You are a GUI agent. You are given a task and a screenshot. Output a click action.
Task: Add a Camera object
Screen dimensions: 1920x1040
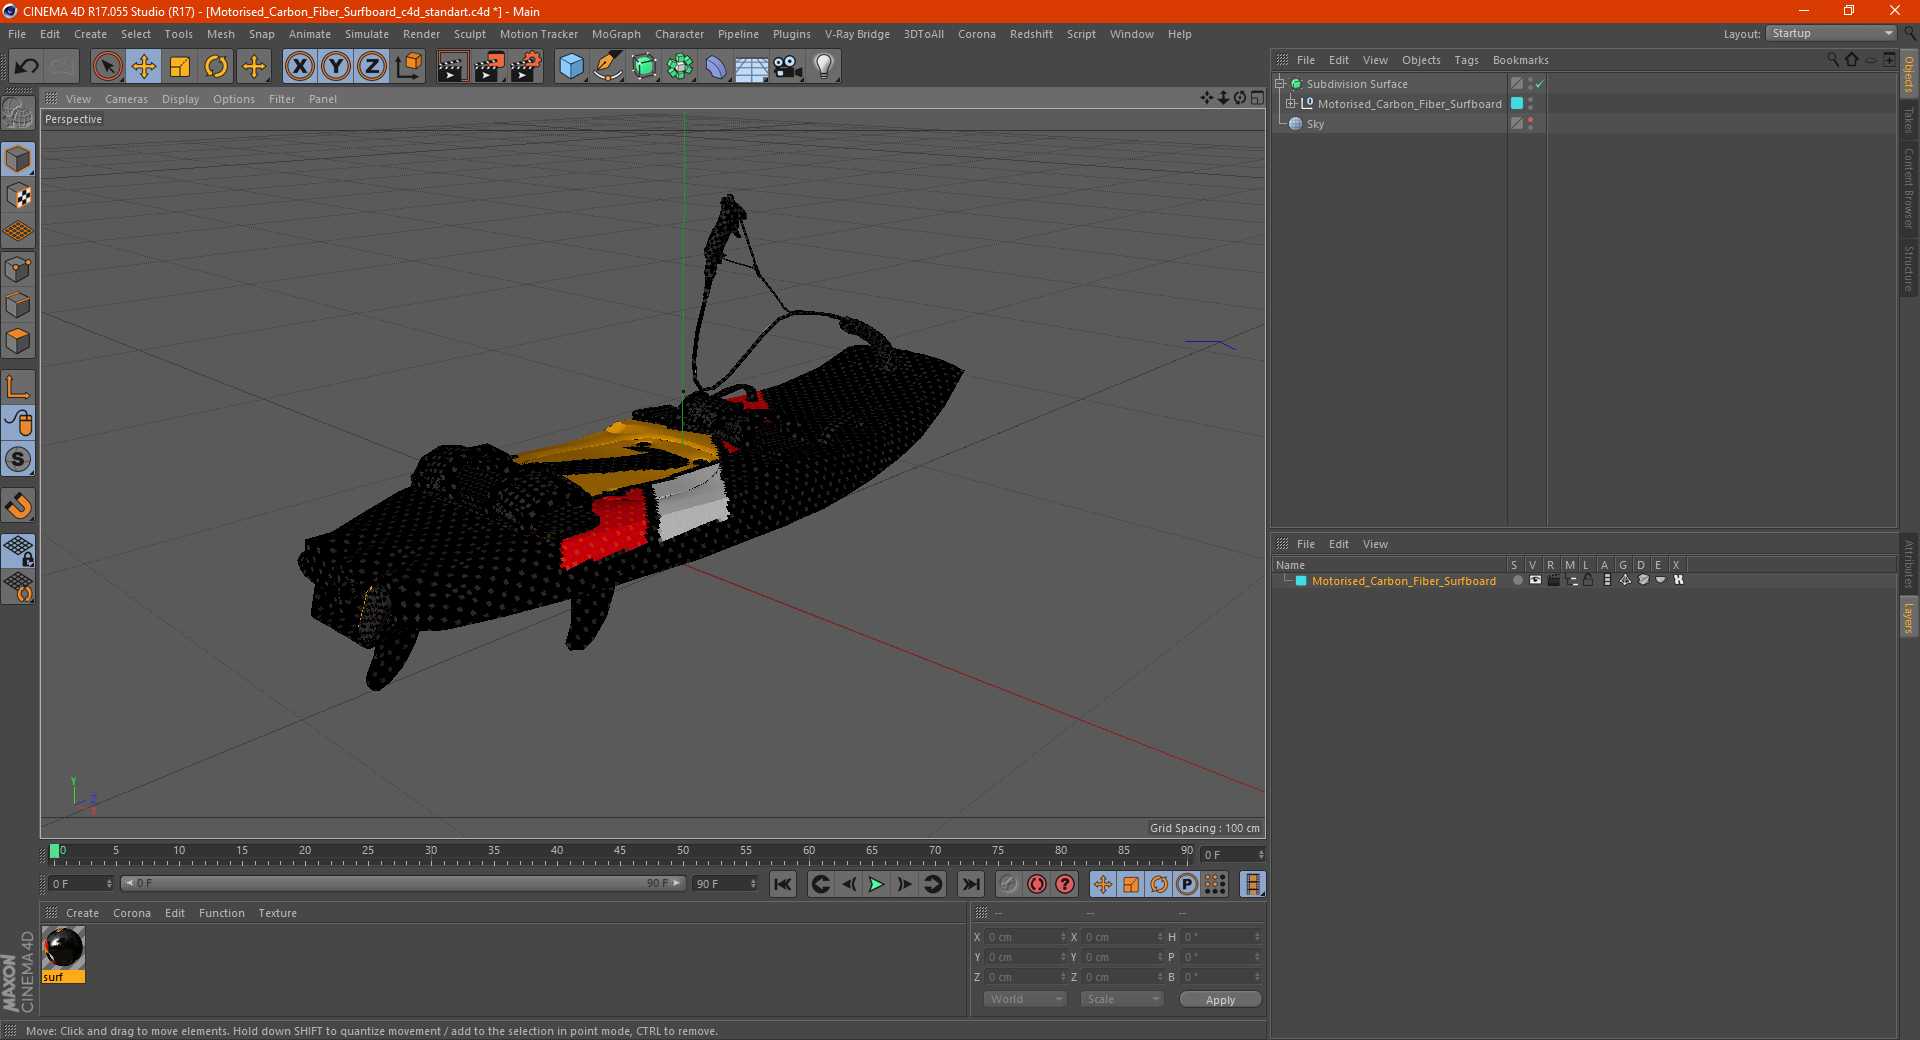(x=788, y=67)
